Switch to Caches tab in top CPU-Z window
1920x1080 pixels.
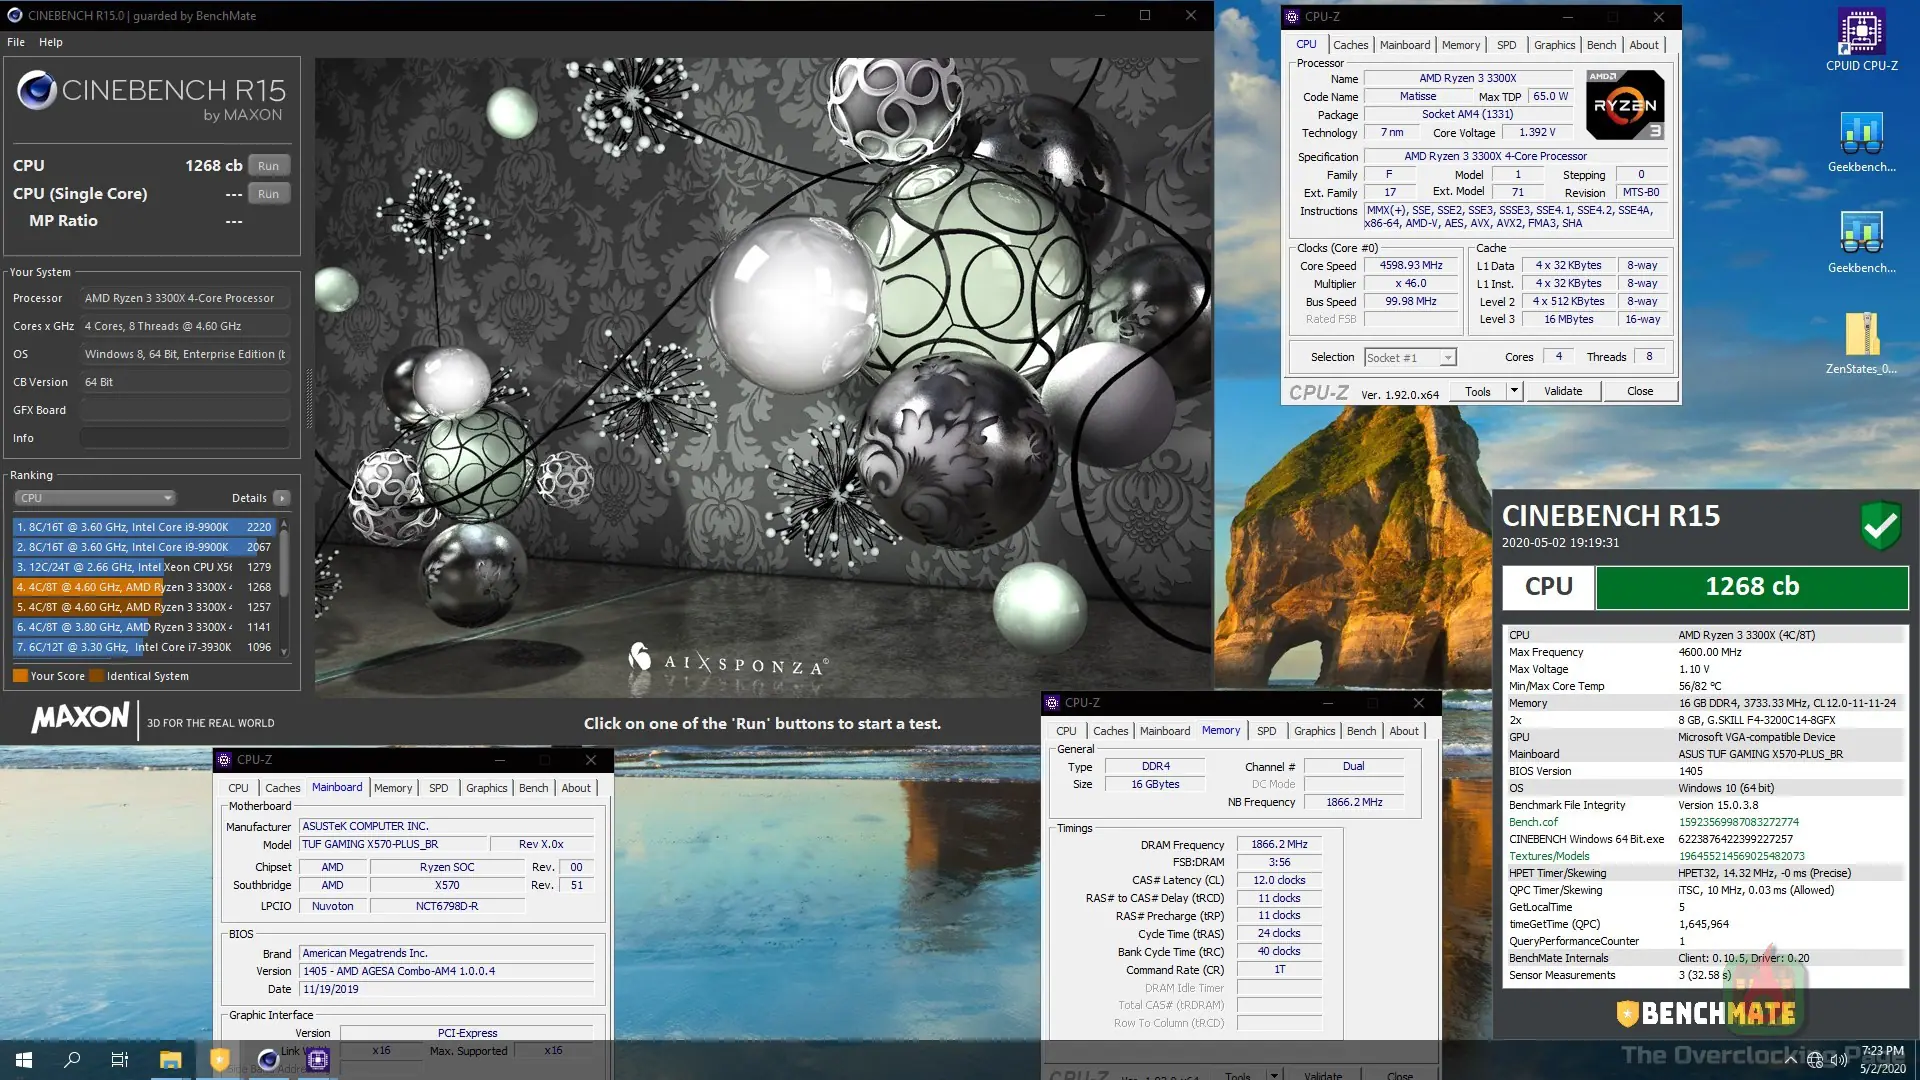coord(1350,45)
